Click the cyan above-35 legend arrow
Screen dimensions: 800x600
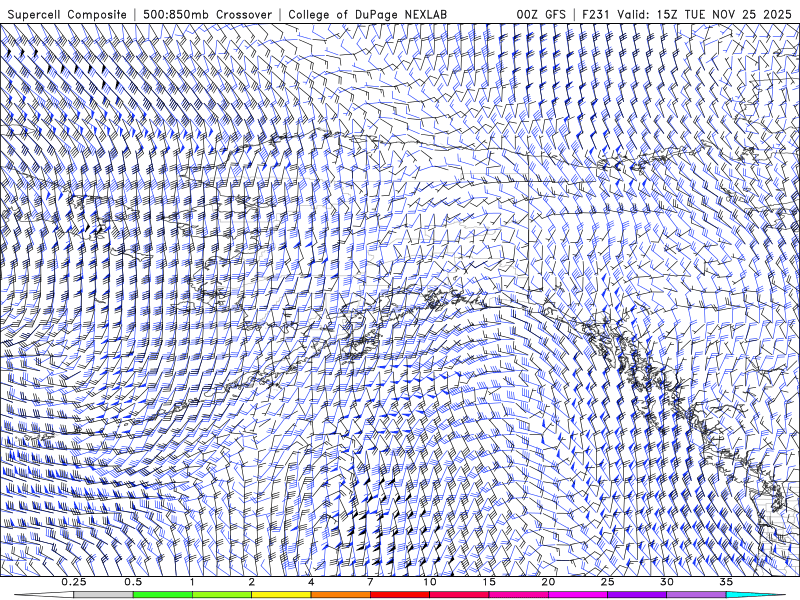click(x=756, y=595)
